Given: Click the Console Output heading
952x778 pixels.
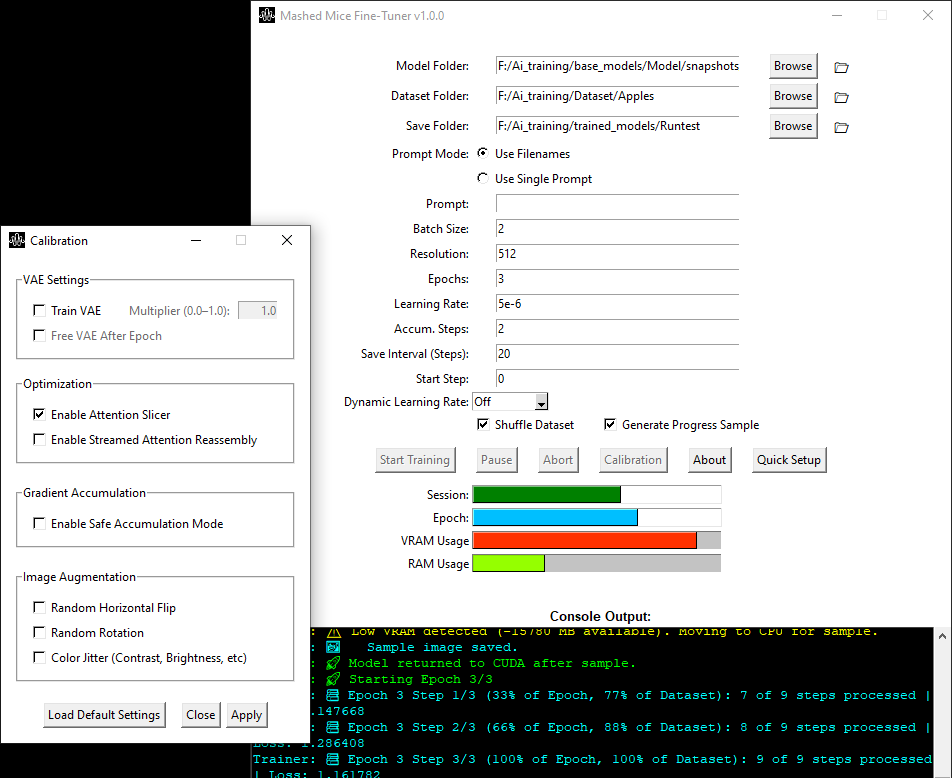Looking at the screenshot, I should point(600,616).
